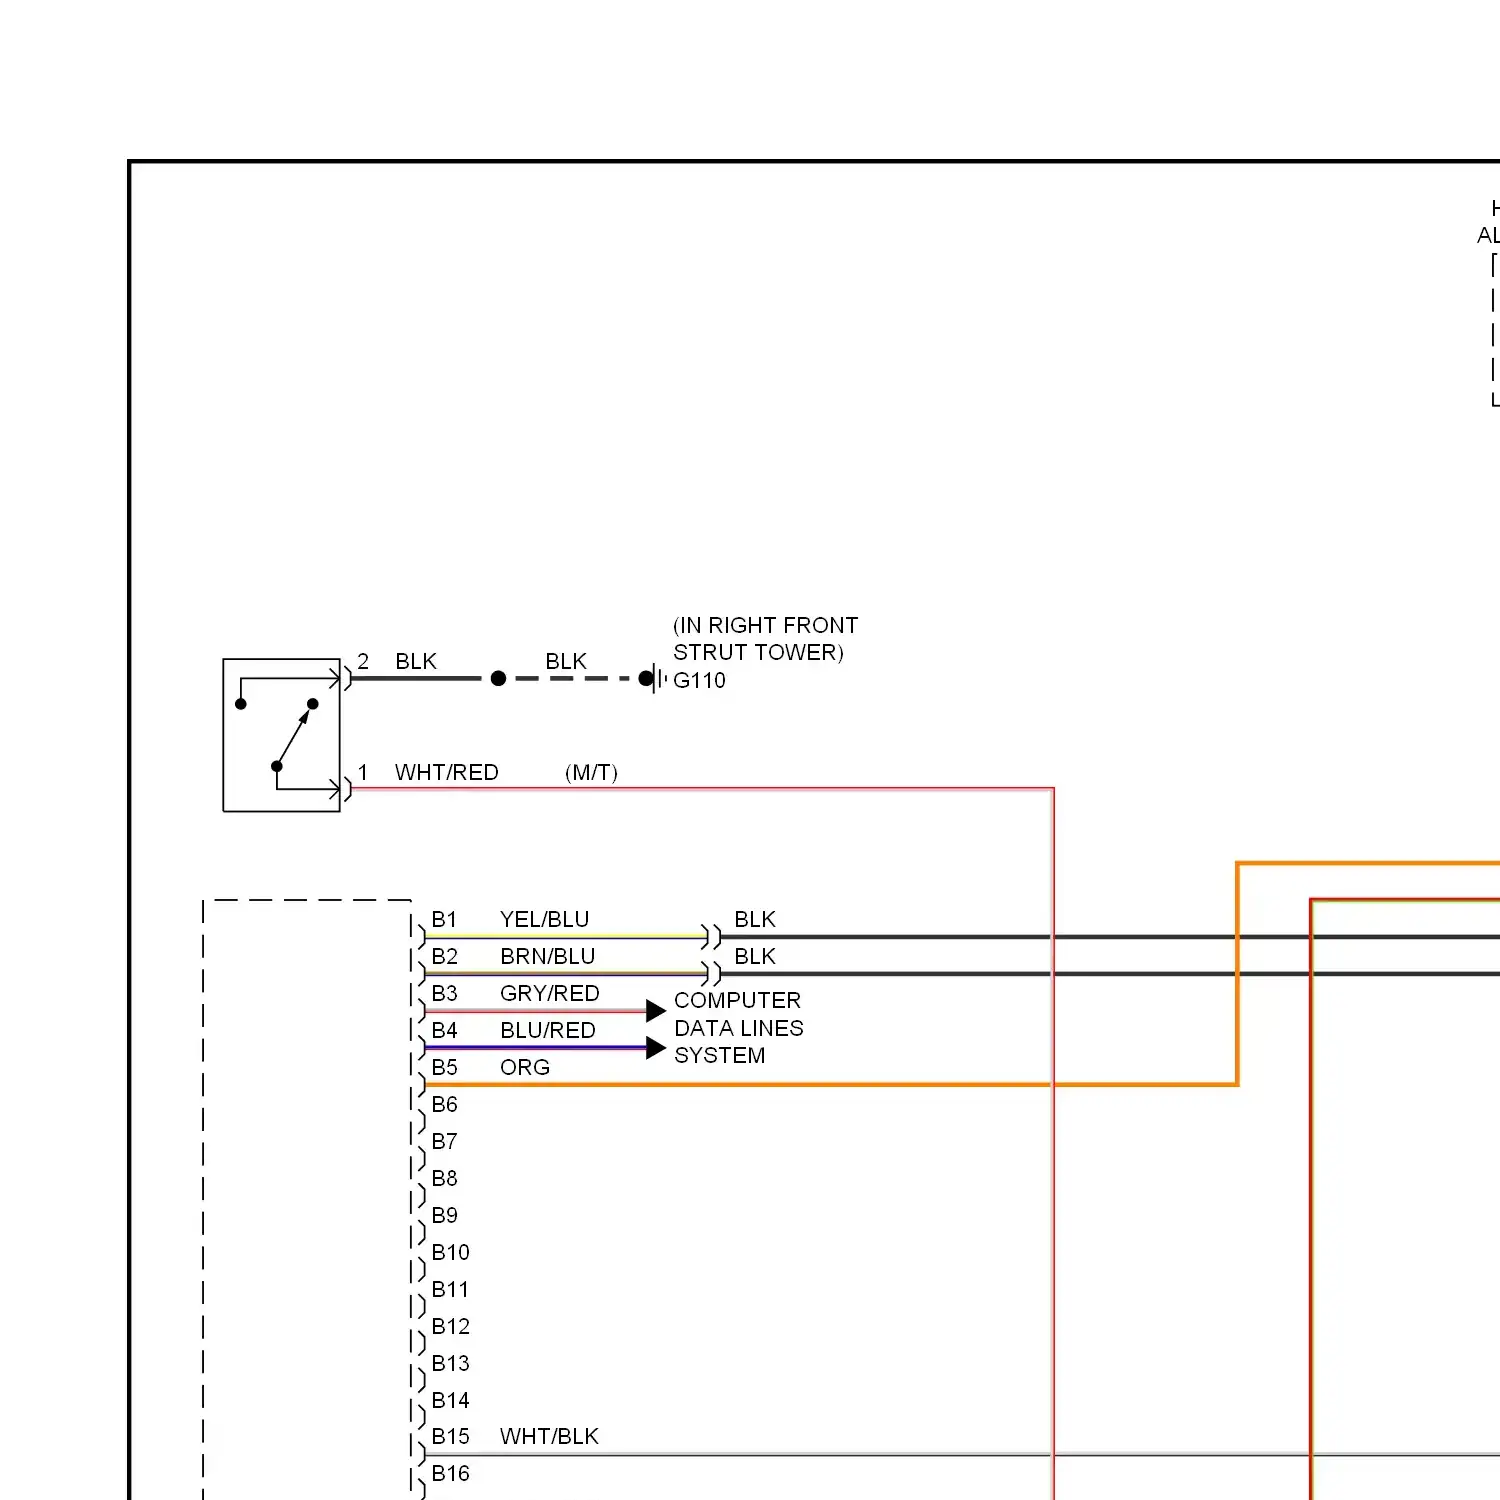Image resolution: width=1500 pixels, height=1500 pixels.
Task: Click the IN RIGHT FRONT STRUT TOWER note
Action: [x=765, y=639]
